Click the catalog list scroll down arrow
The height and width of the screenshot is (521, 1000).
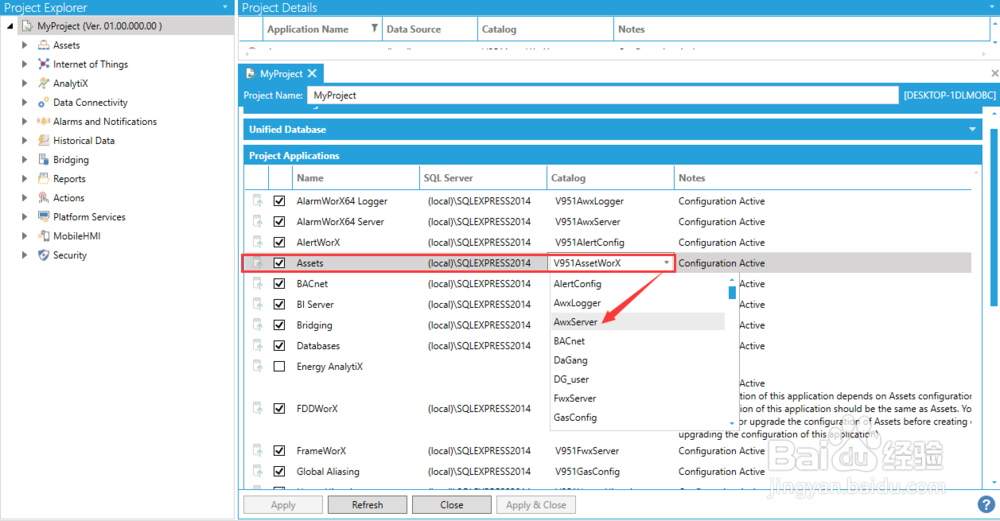point(732,423)
